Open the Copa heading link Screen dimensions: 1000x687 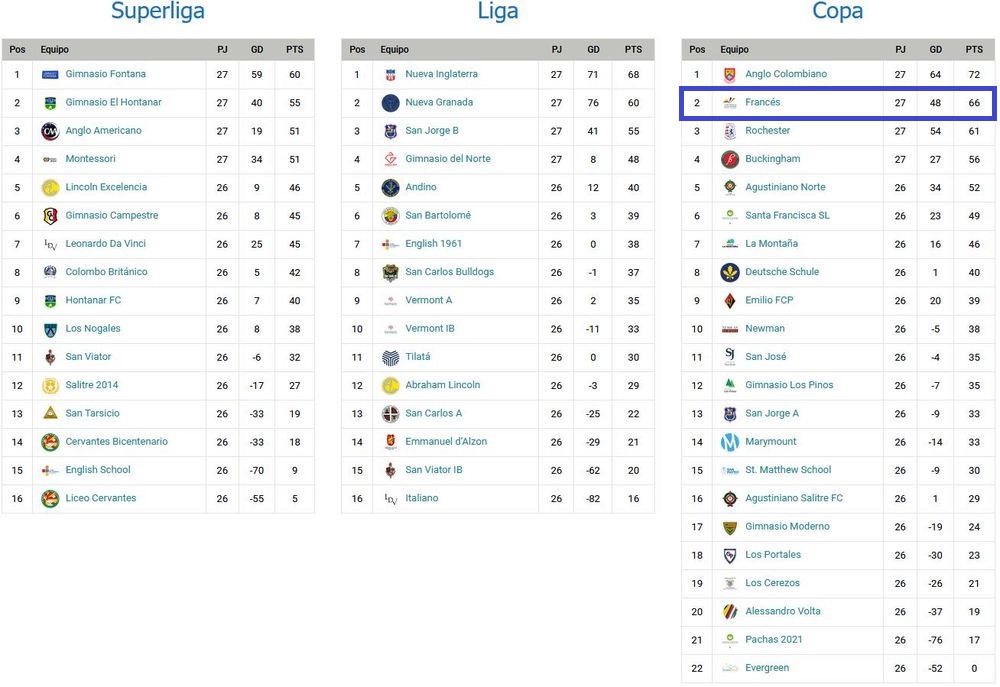coord(837,12)
